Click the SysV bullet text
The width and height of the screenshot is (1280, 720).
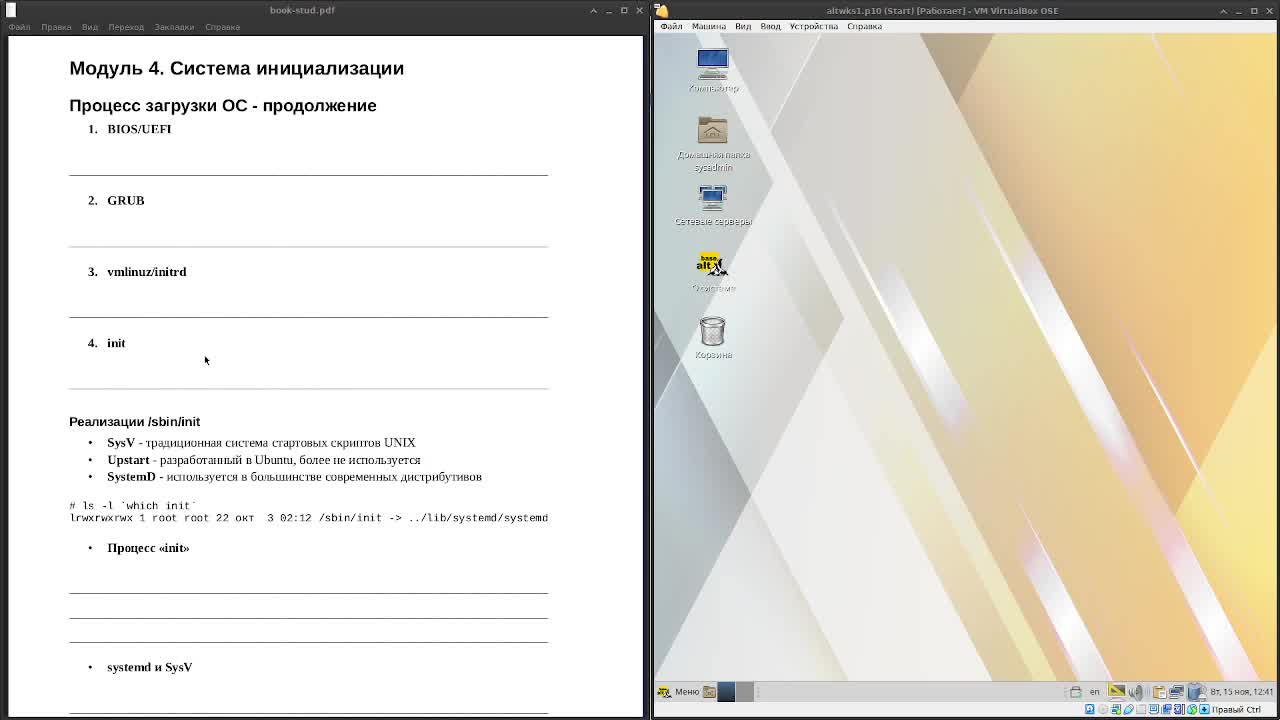261,442
